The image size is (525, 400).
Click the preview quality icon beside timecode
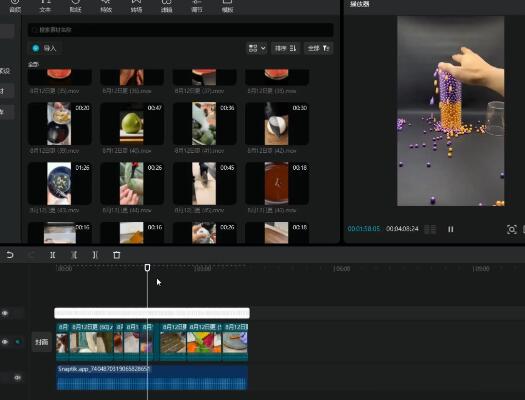pos(430,229)
